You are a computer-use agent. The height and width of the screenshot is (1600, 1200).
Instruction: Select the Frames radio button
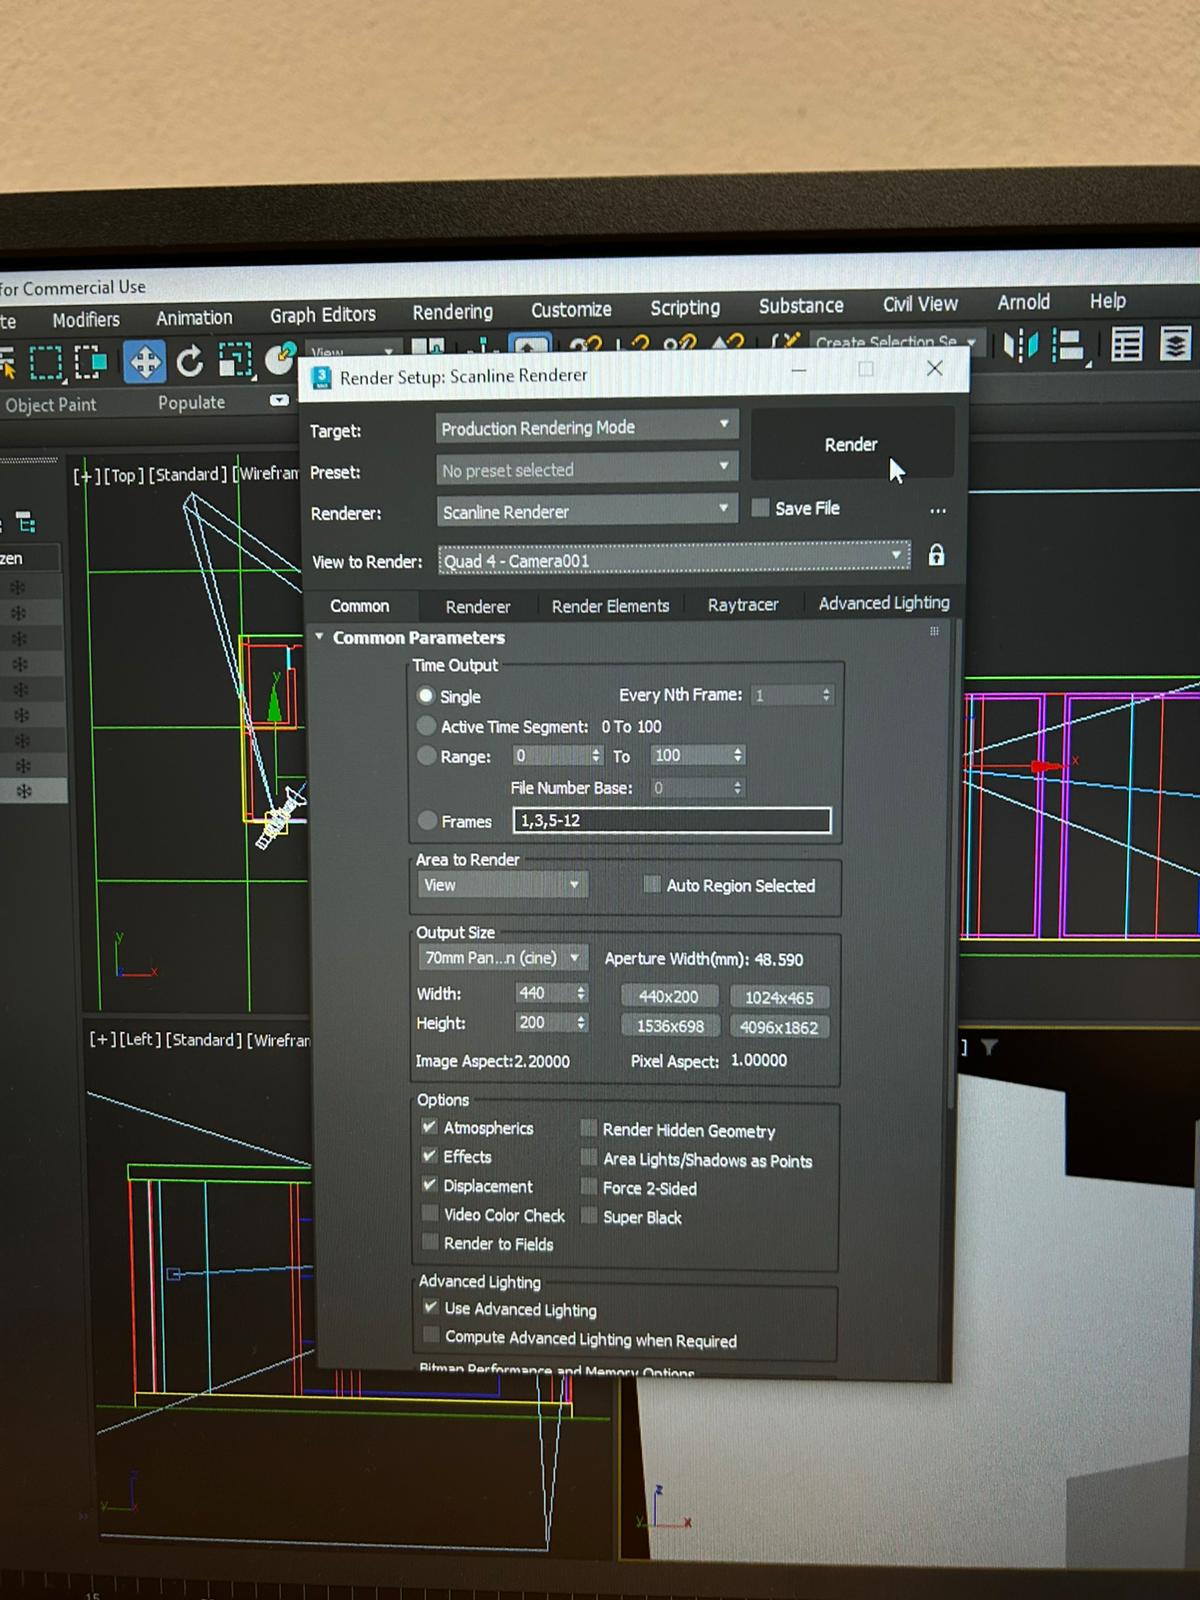(x=428, y=820)
